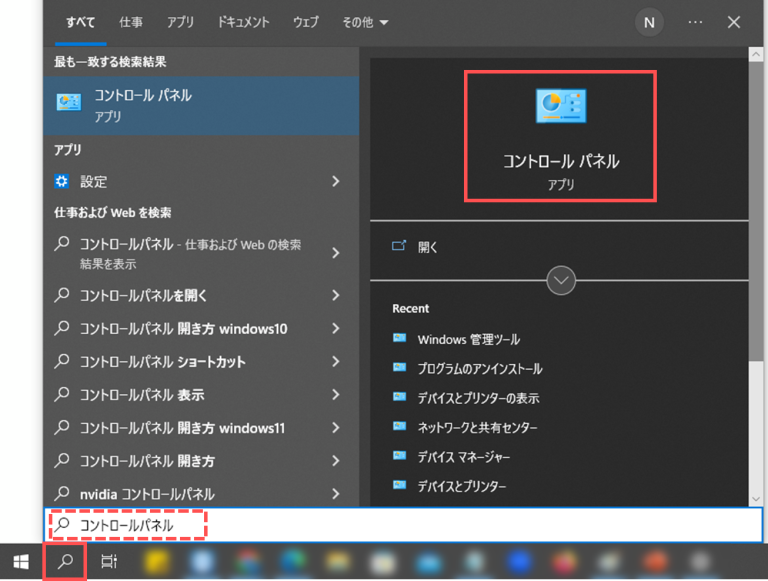Open recent item デバイスとプリンターの表示
This screenshot has width=768, height=581.
(x=479, y=398)
